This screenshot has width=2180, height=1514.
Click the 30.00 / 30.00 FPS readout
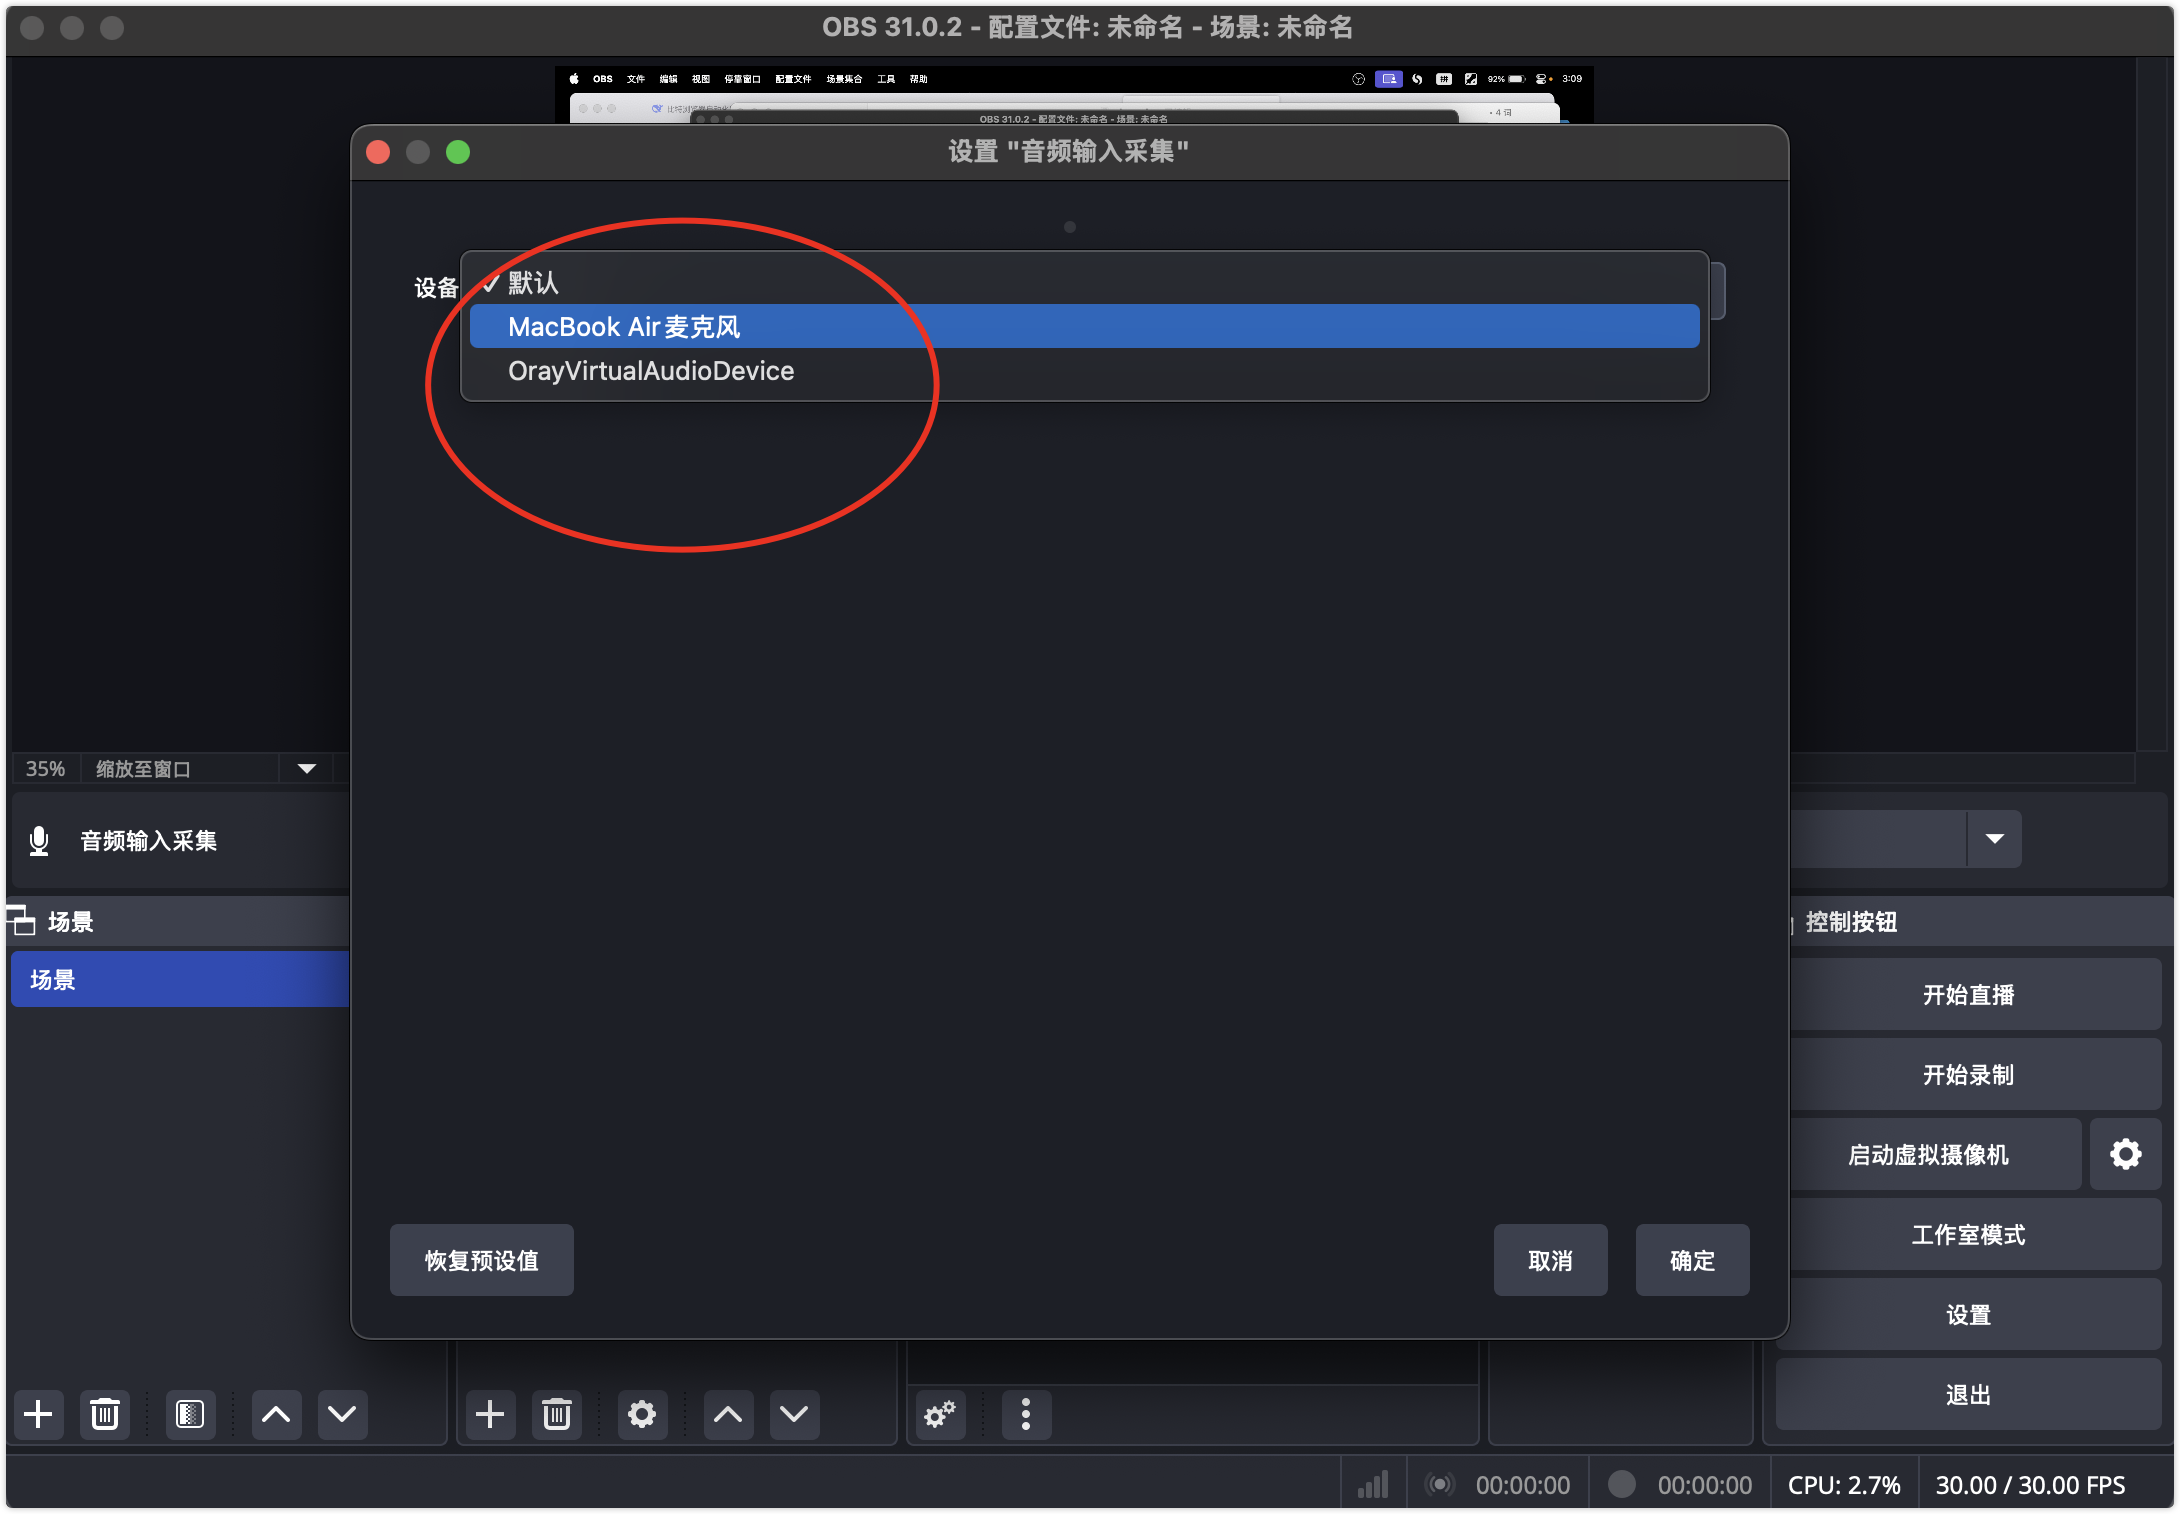tap(2030, 1485)
